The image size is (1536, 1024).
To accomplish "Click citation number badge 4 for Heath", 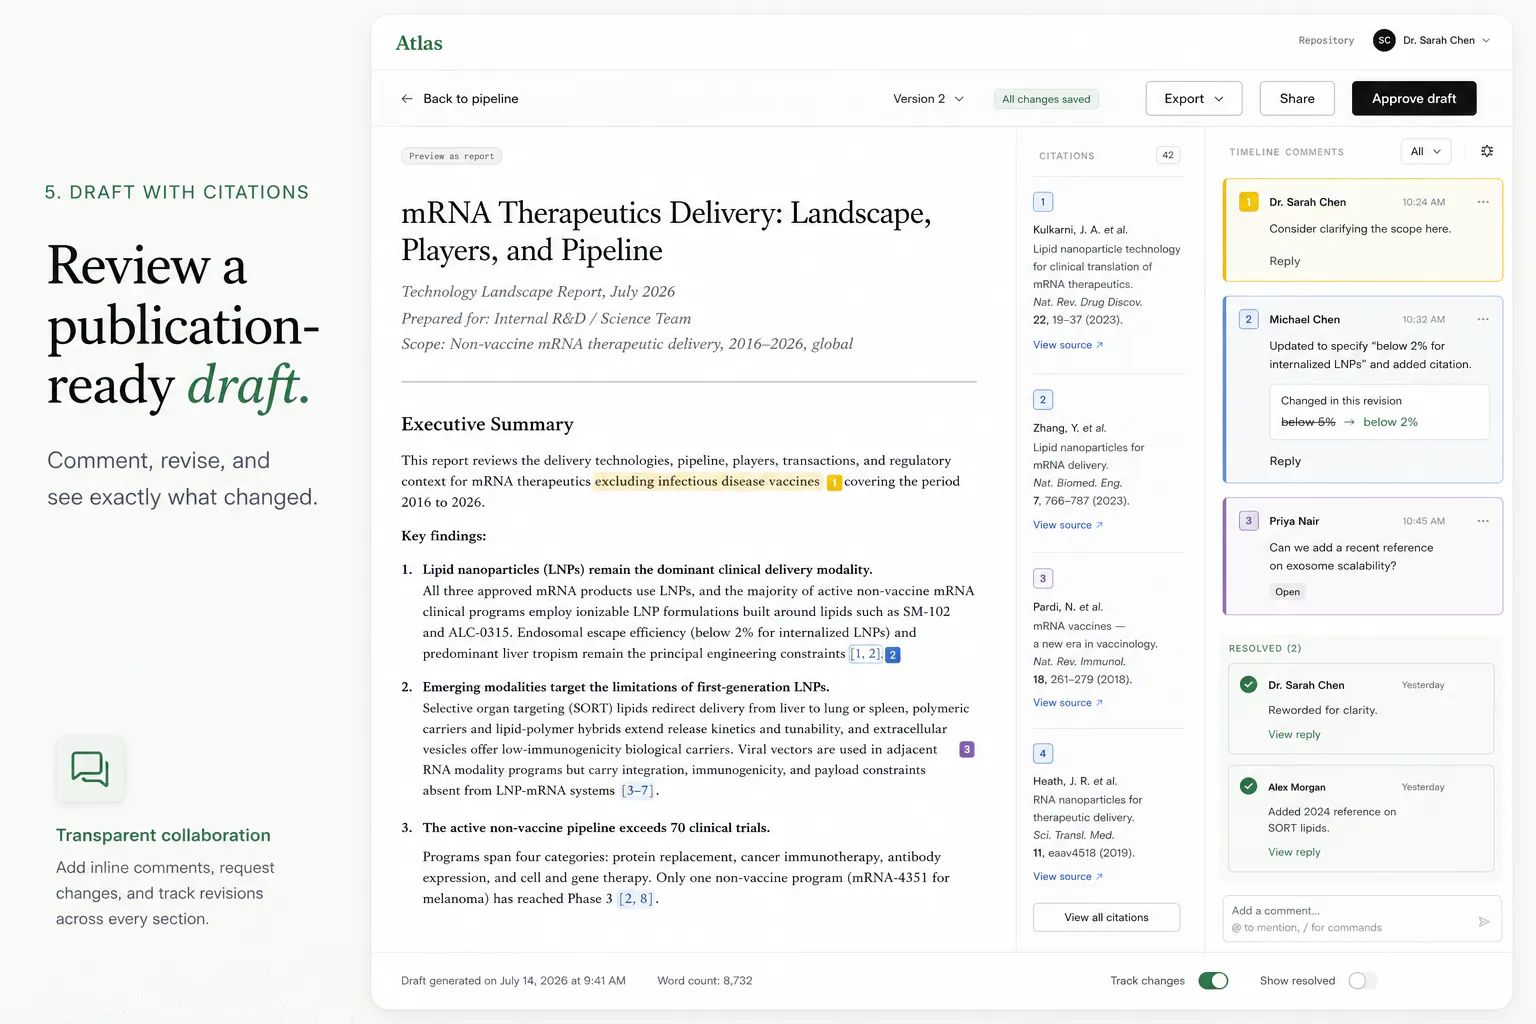I will click(1043, 754).
